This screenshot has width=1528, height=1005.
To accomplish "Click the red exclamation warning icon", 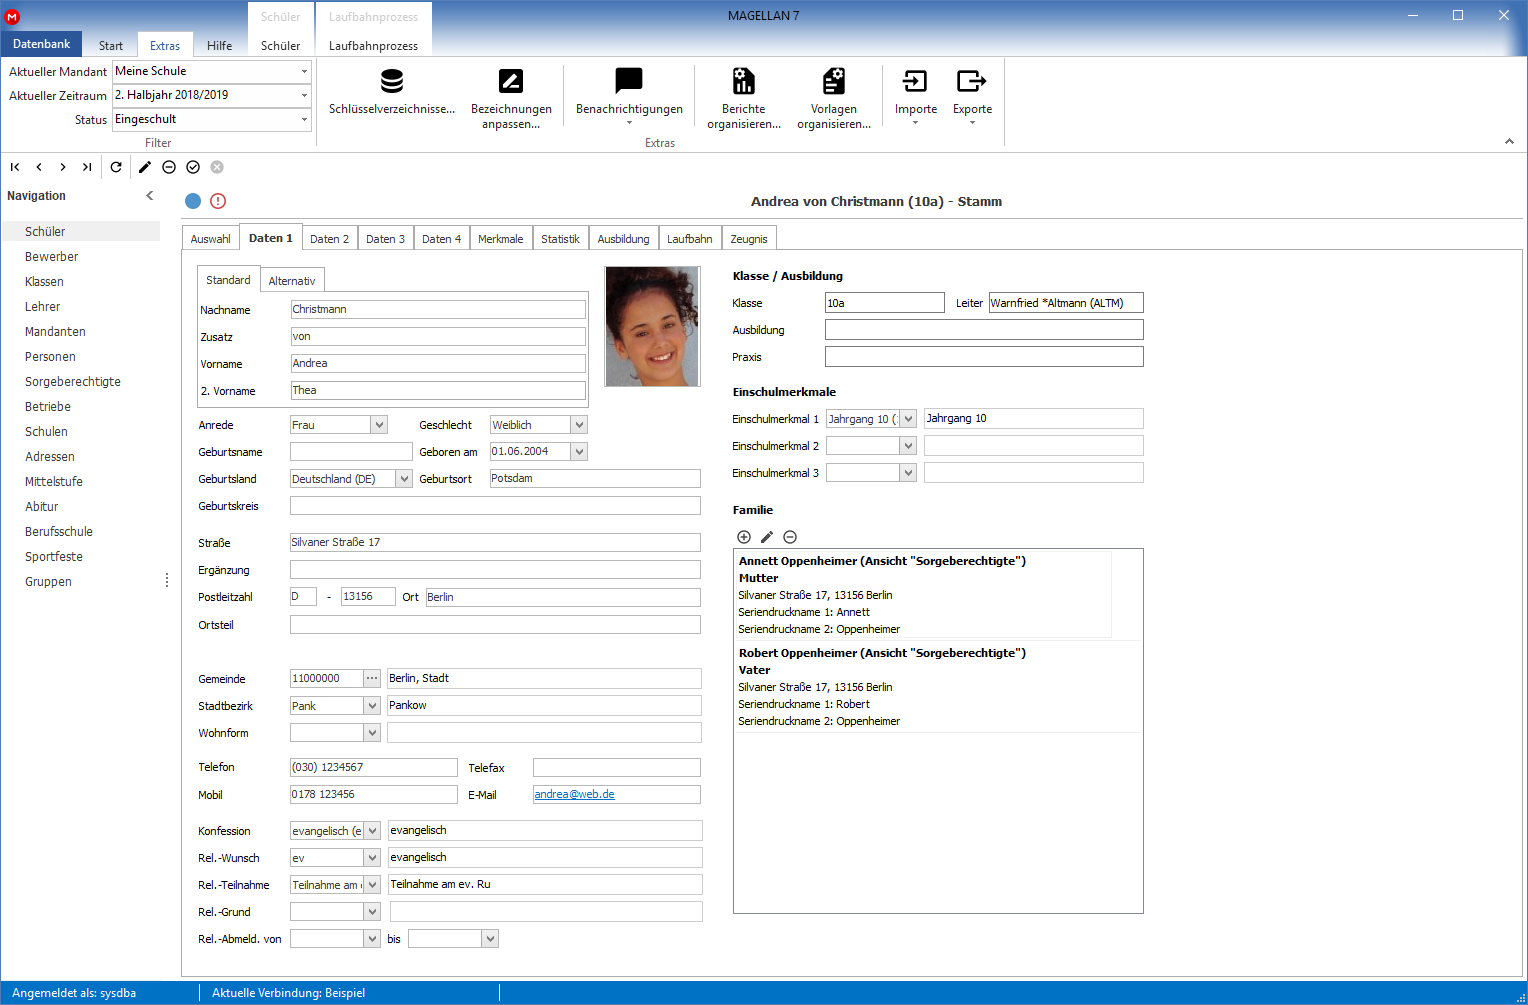I will tap(218, 201).
